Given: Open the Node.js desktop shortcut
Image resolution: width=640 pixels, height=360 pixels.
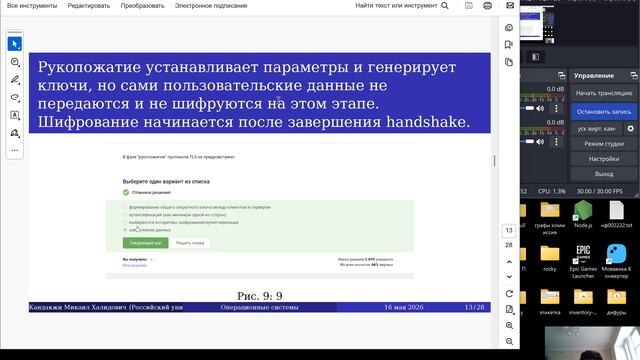Looking at the screenshot, I should click(582, 215).
